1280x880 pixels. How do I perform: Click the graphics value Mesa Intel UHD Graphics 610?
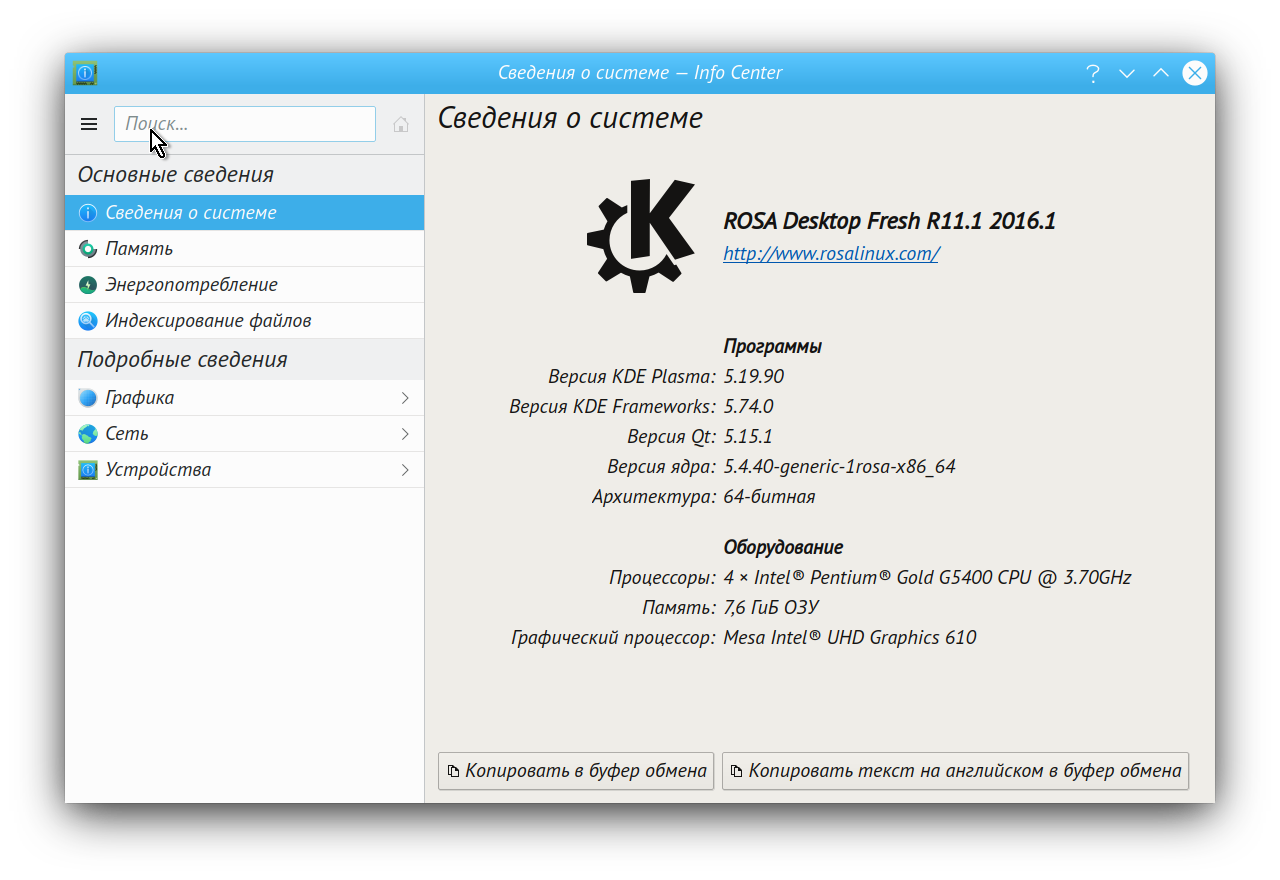click(x=850, y=638)
